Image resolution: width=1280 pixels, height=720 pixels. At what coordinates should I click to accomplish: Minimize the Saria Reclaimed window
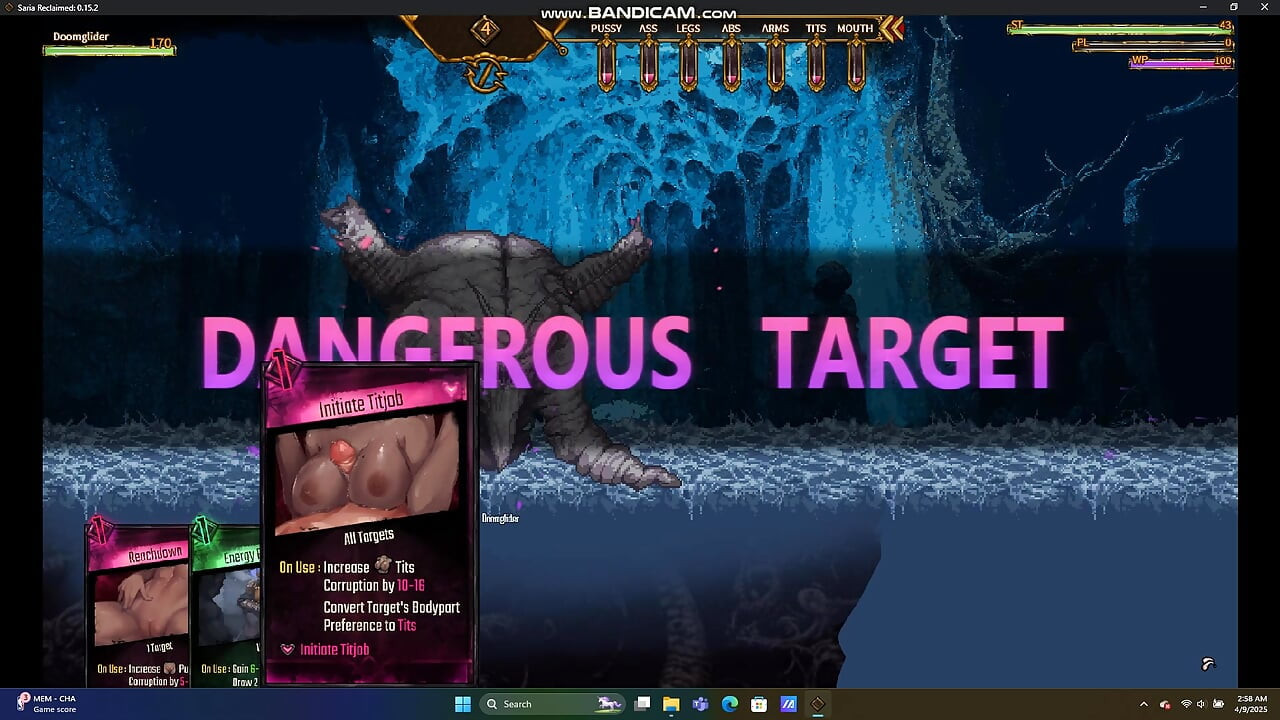(x=1204, y=7)
